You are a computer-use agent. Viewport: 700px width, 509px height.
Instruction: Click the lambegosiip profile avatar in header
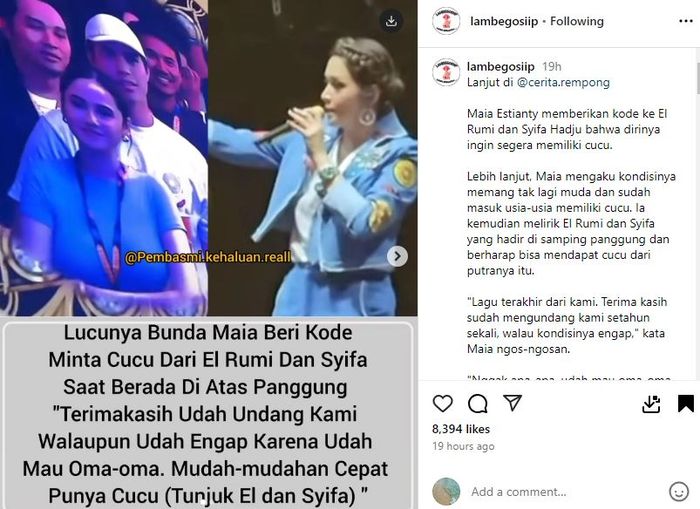coord(446,21)
